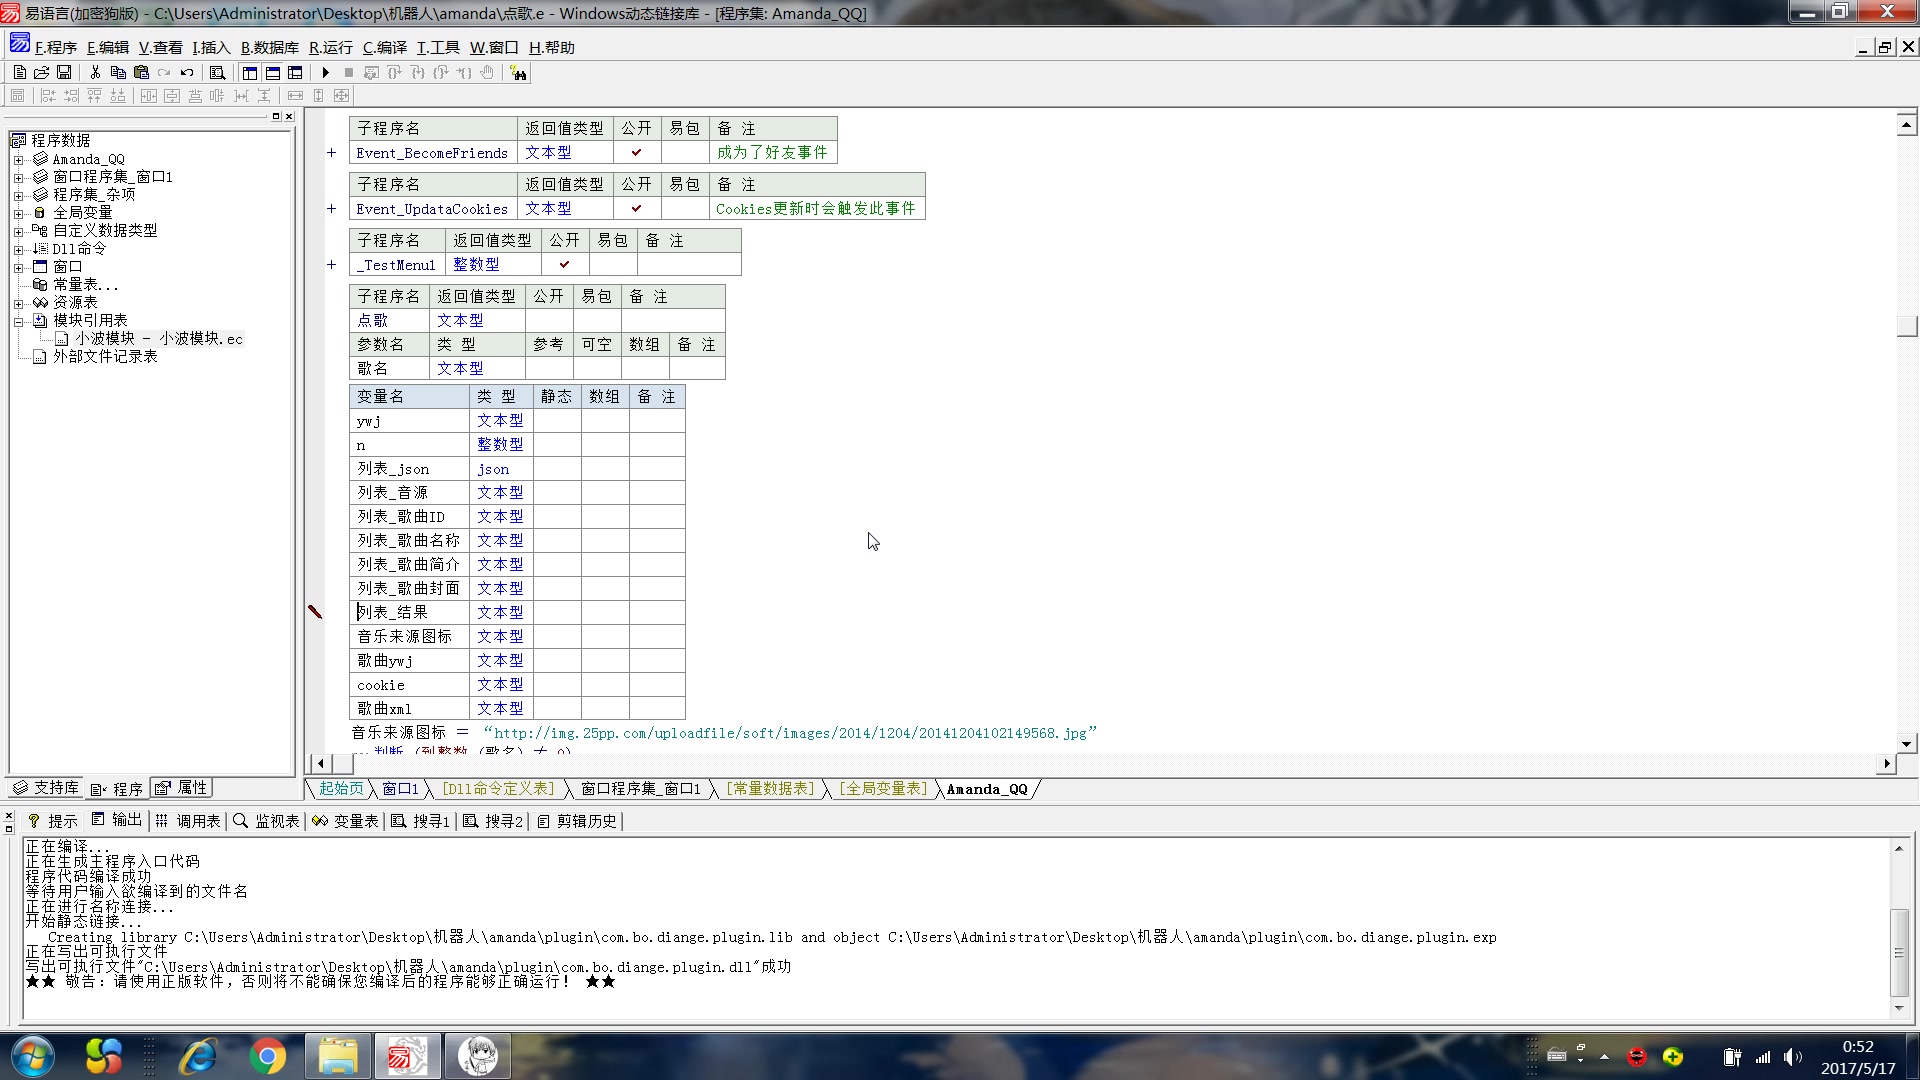
Task: Click the editor horizontal scroll-right arrow
Action: (x=1887, y=764)
